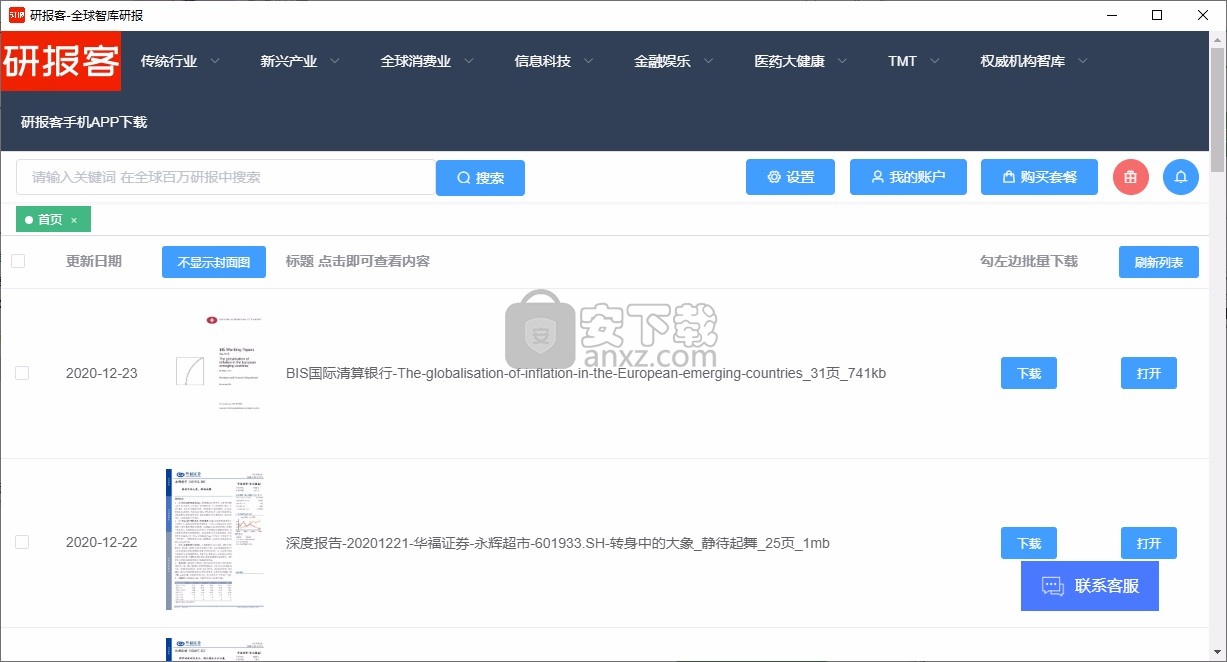Close the 首页 tab using its x
Image resolution: width=1227 pixels, height=662 pixels.
pos(74,220)
